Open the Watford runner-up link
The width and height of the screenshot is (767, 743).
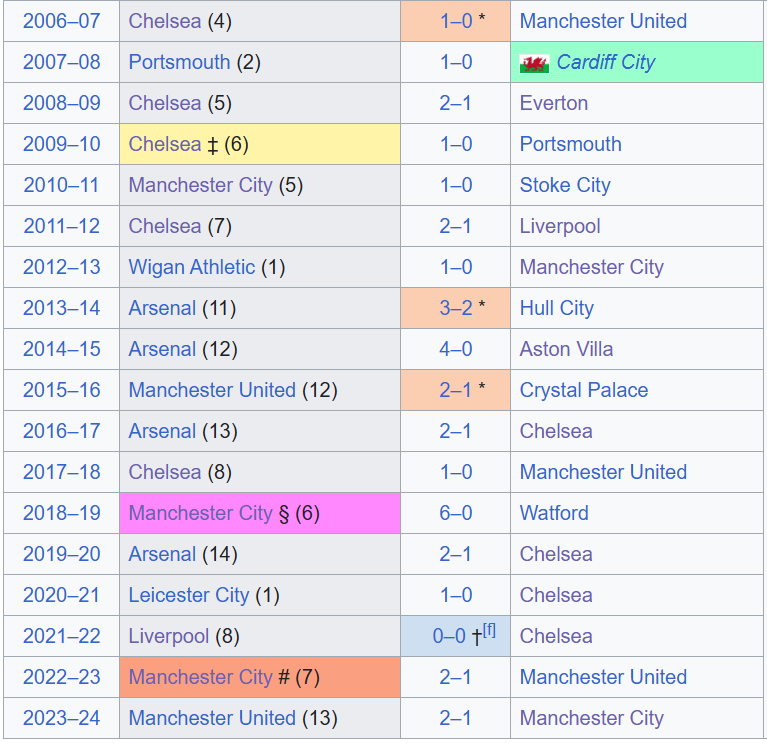pos(554,513)
